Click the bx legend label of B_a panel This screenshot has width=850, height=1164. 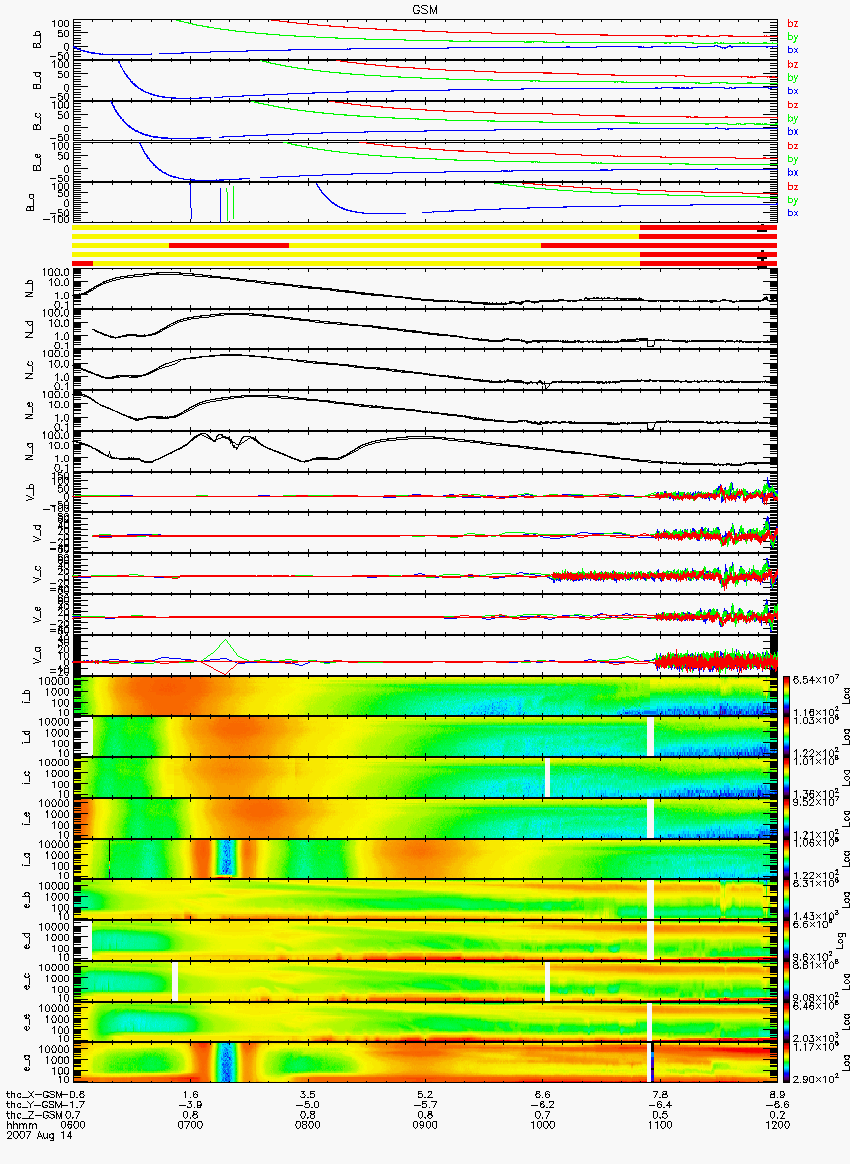coord(793,213)
